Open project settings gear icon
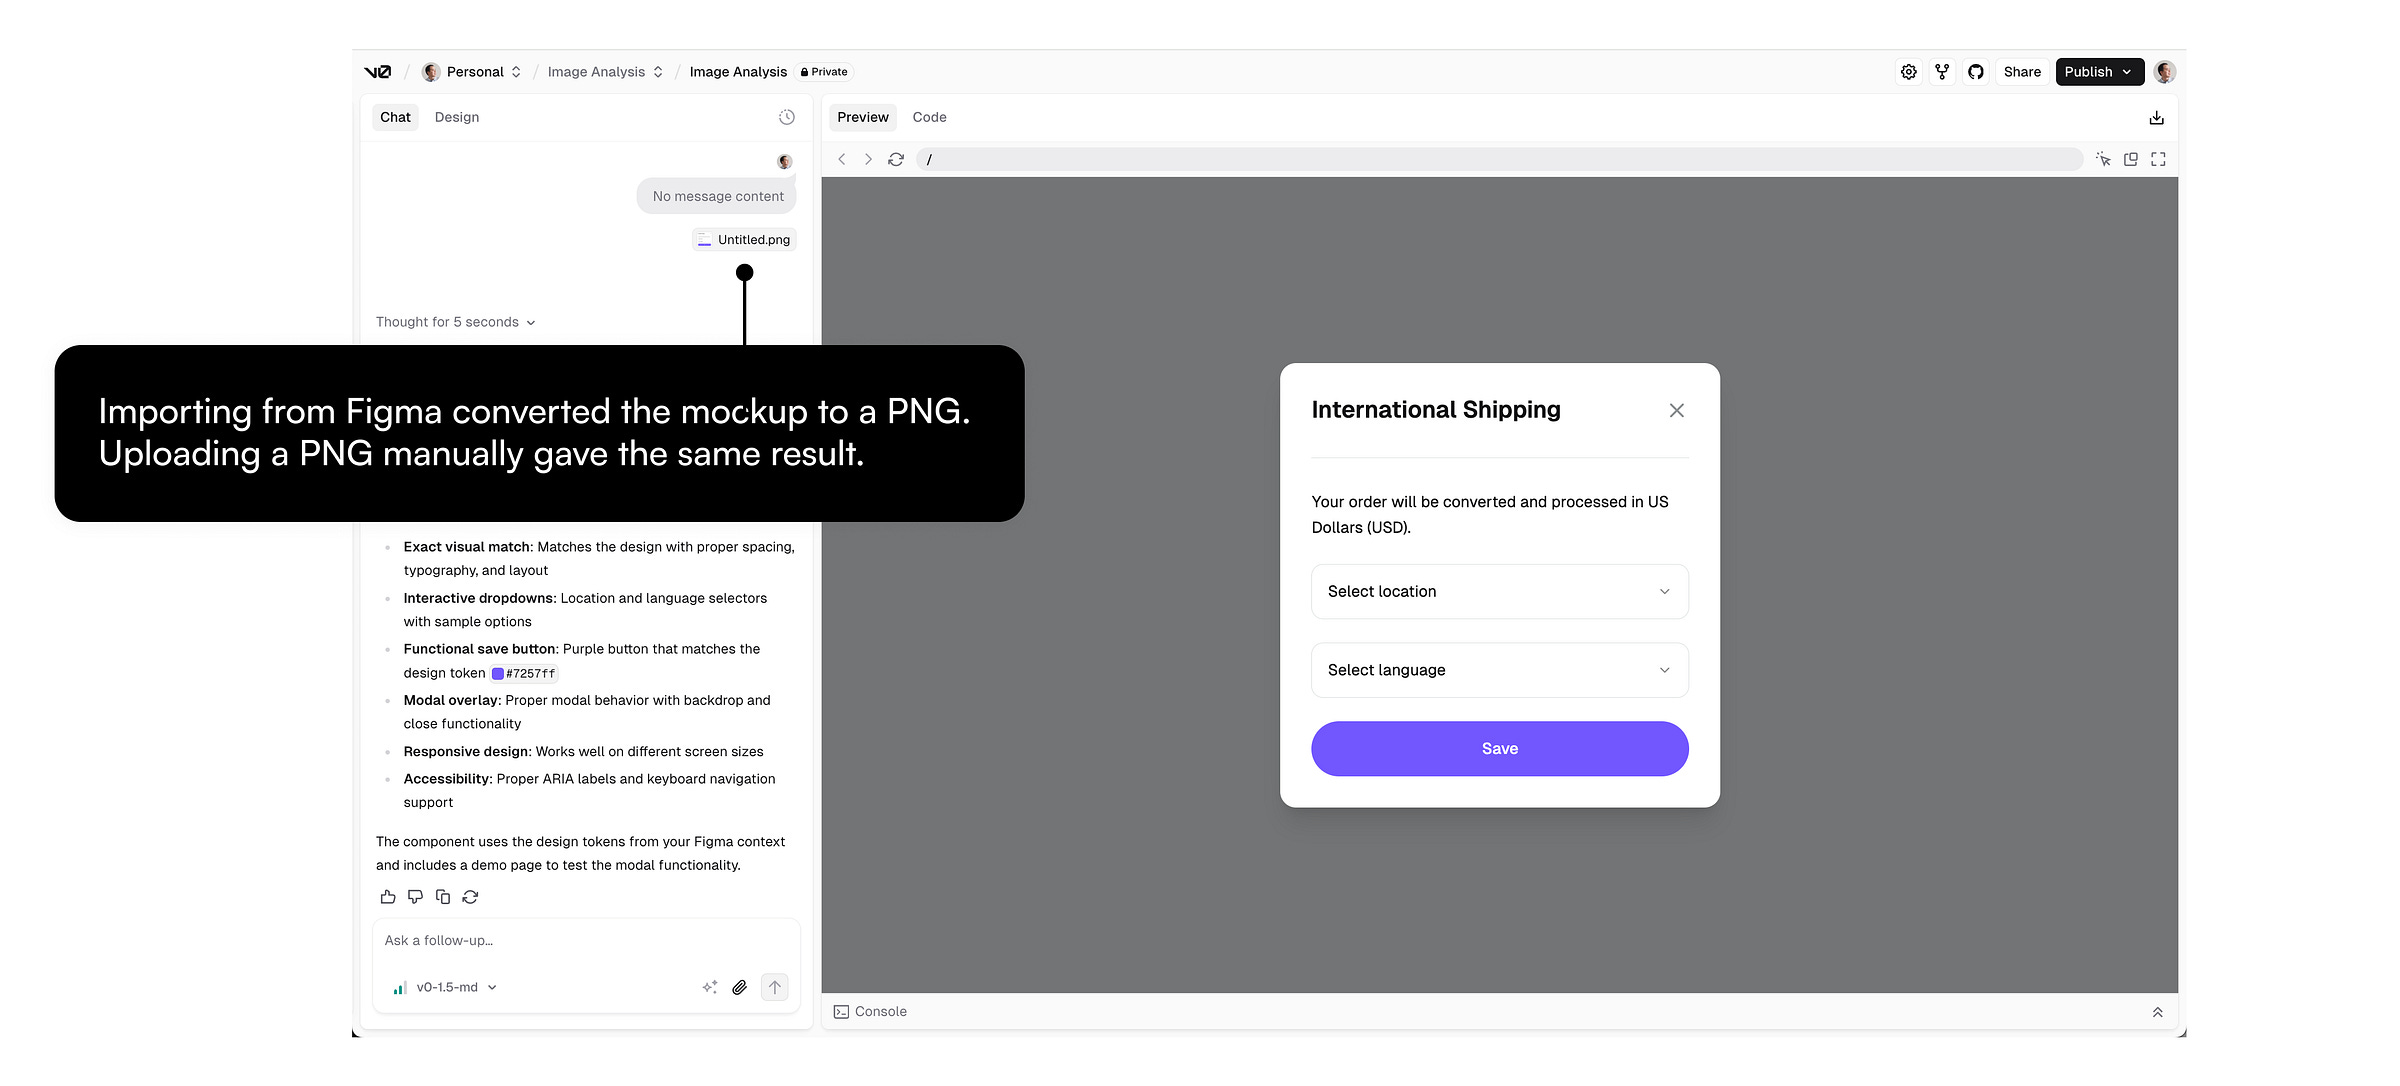 pyautogui.click(x=1908, y=72)
